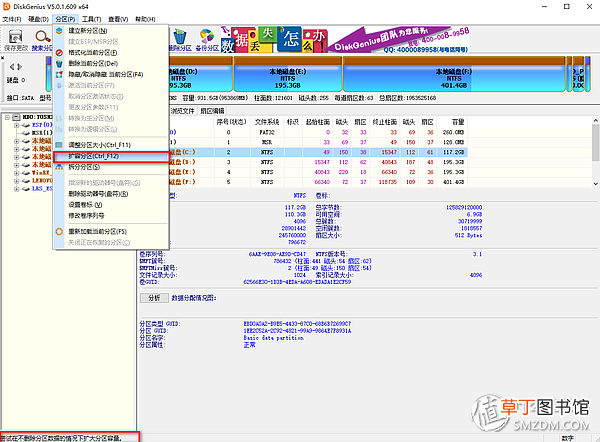This screenshot has height=442, width=600.
Task: Select 扩容分区(Ctrl_F12) menu entry
Action: coord(111,156)
